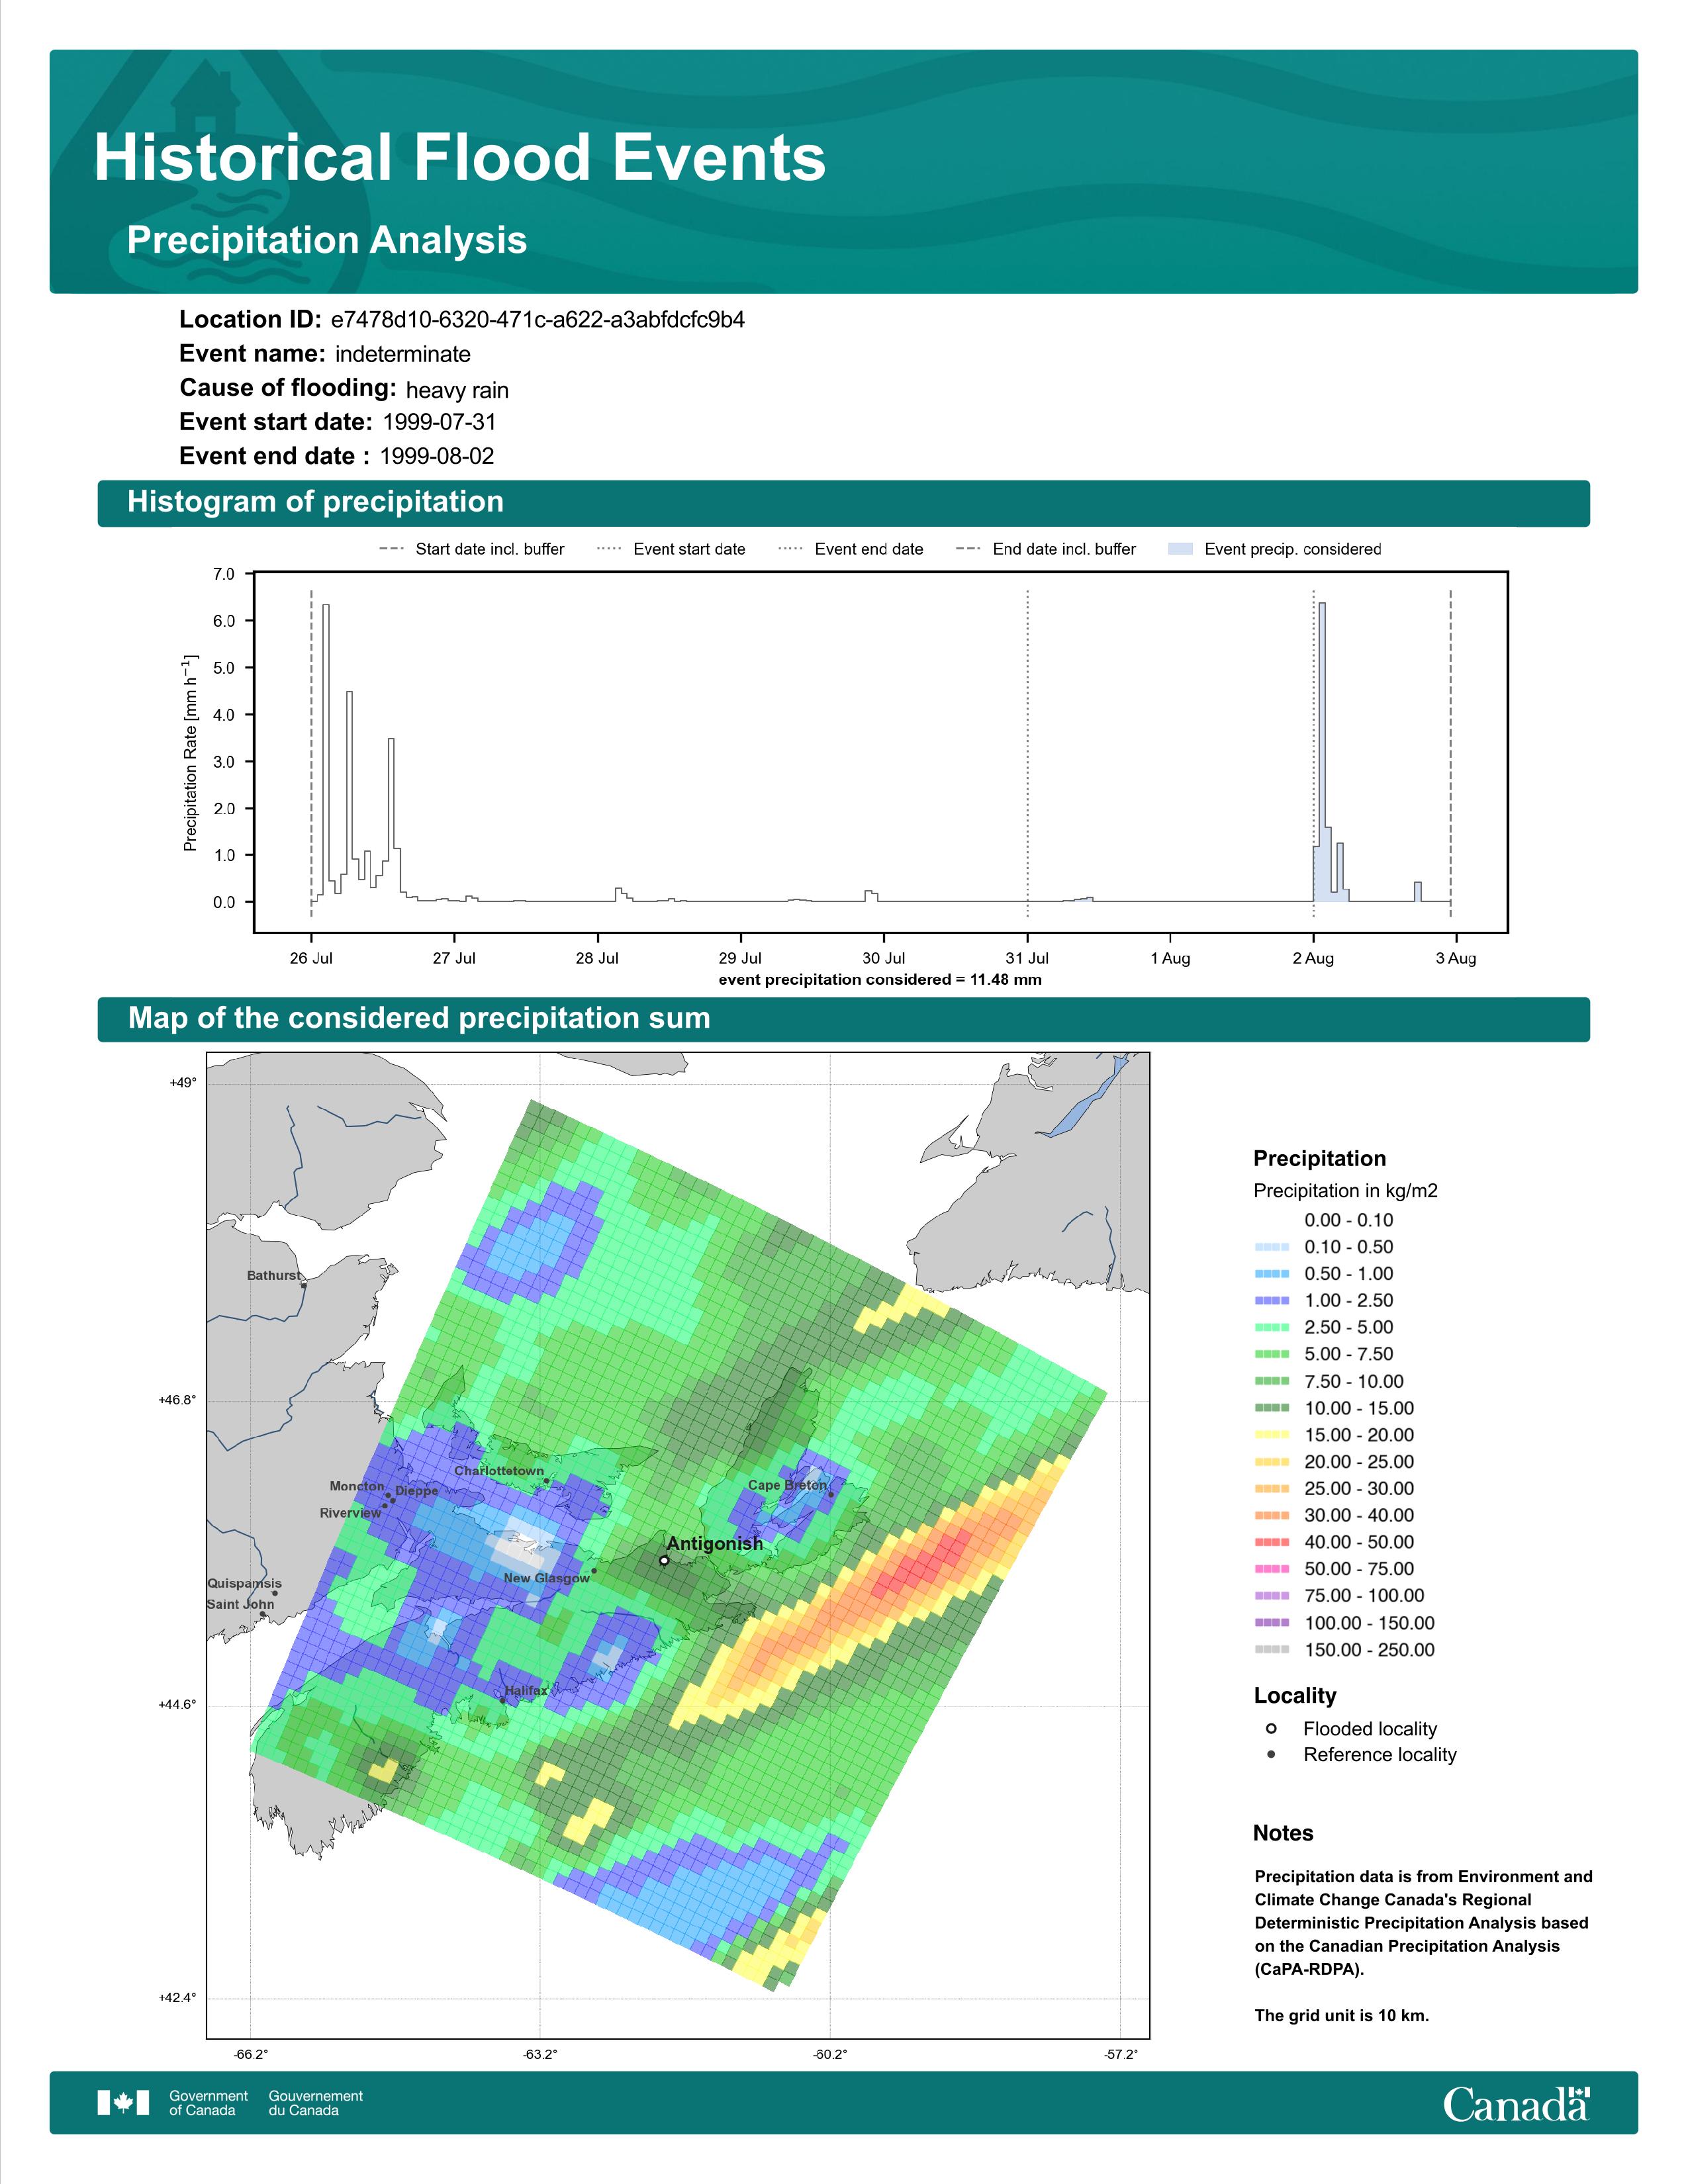Click the End date incl. buffer legend entry
1688x2184 pixels.
click(x=1063, y=549)
